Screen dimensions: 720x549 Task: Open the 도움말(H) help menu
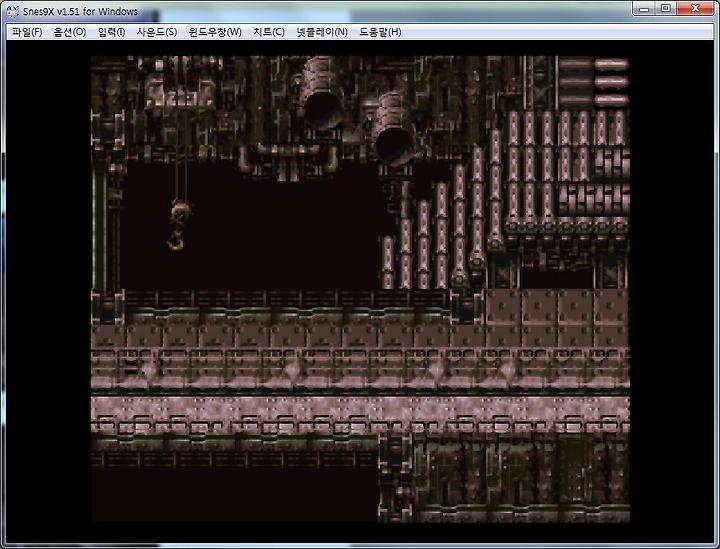(380, 32)
